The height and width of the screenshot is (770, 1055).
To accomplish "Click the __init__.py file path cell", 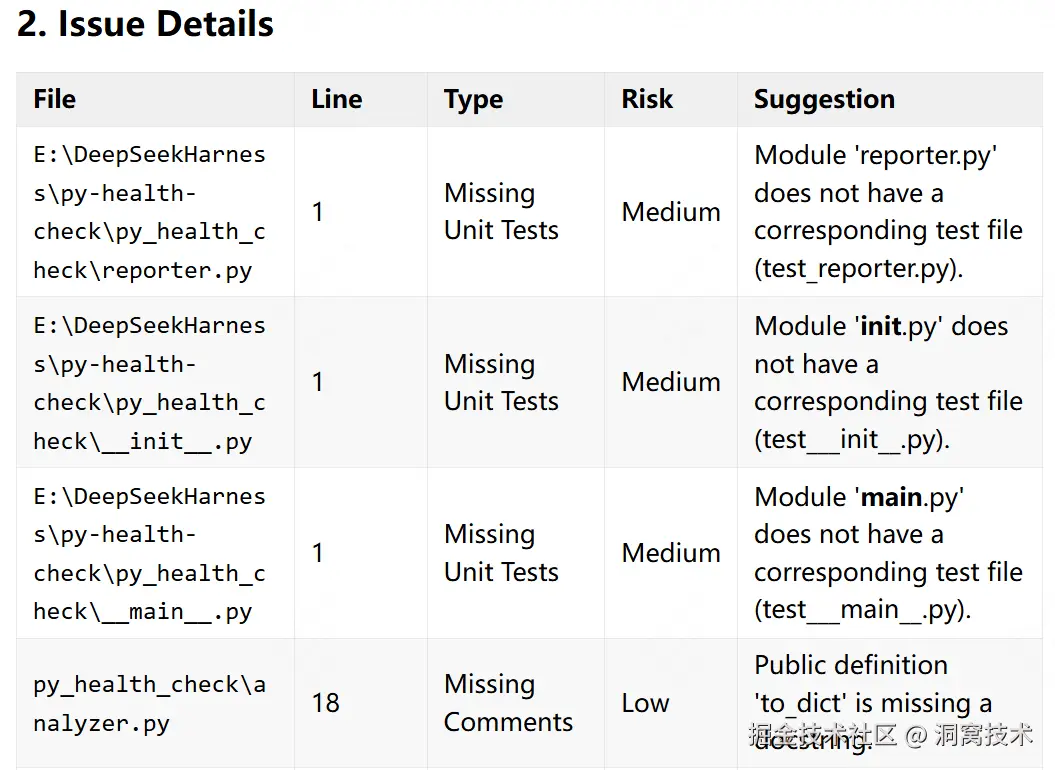I will click(149, 382).
